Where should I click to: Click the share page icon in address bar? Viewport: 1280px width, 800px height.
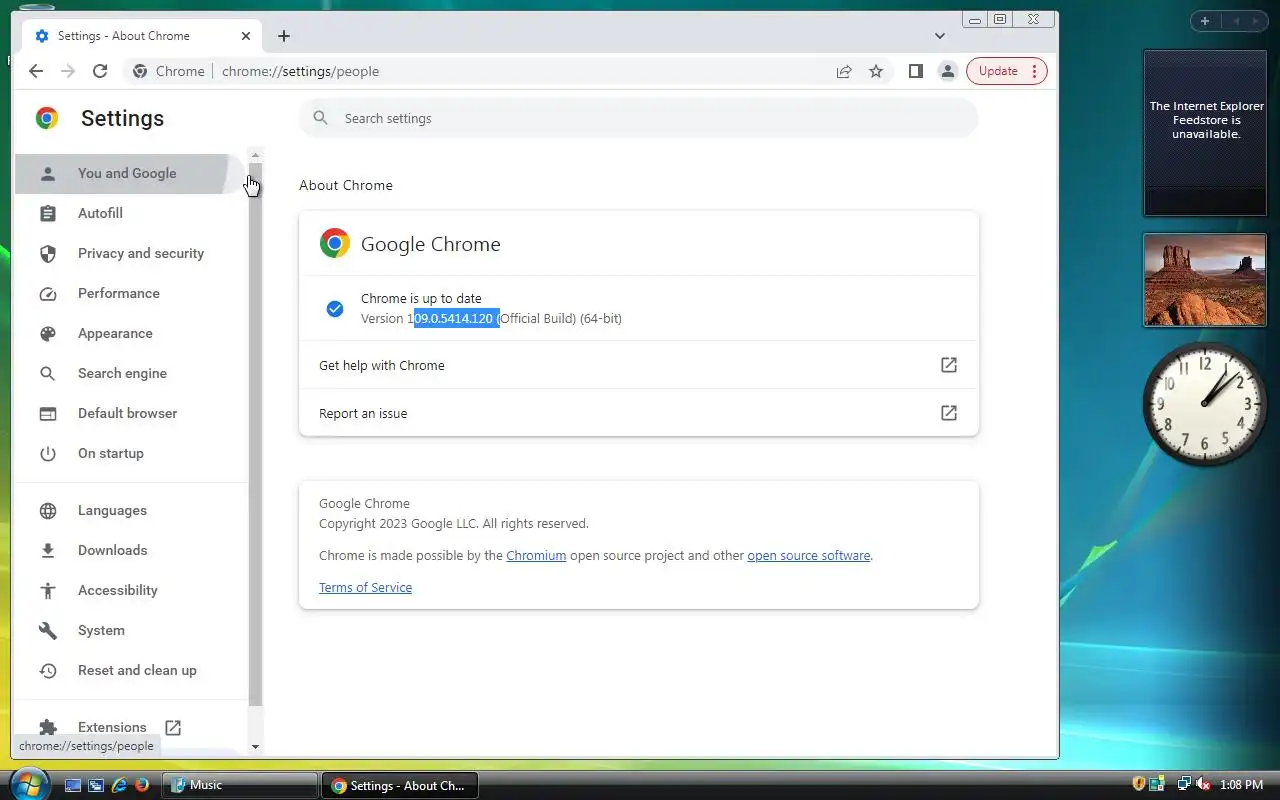[844, 71]
